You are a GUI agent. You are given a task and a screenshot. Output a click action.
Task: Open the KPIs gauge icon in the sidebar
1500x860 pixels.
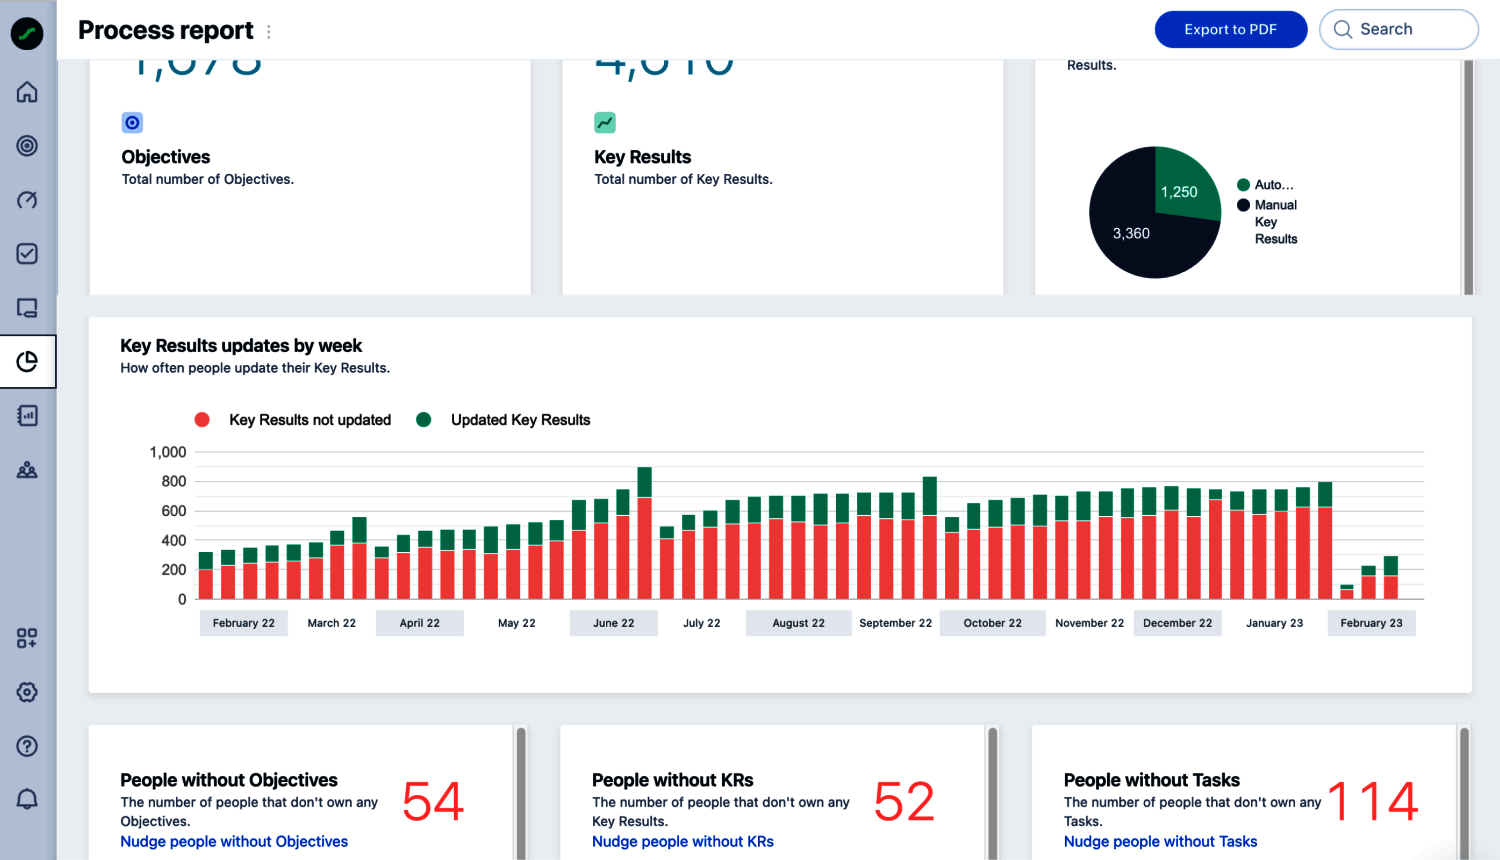click(x=27, y=200)
